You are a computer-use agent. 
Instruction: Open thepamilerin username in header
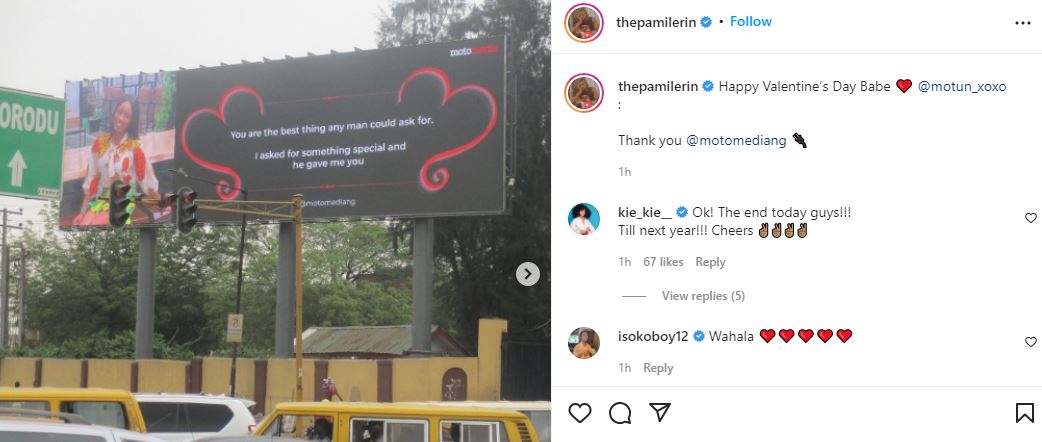pyautogui.click(x=656, y=22)
